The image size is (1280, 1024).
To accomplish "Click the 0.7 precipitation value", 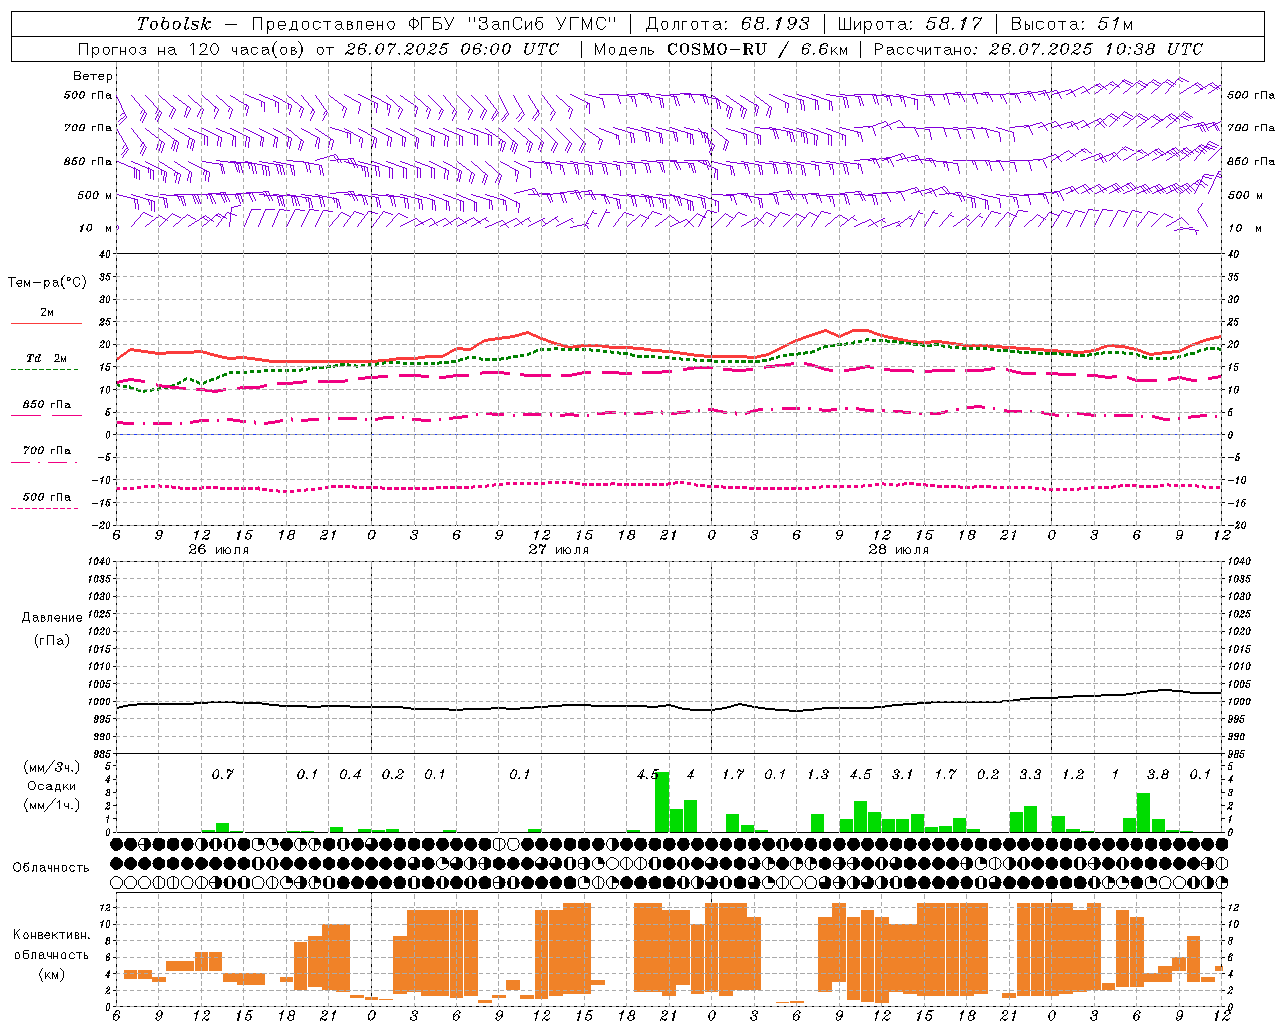I will click(x=222, y=774).
